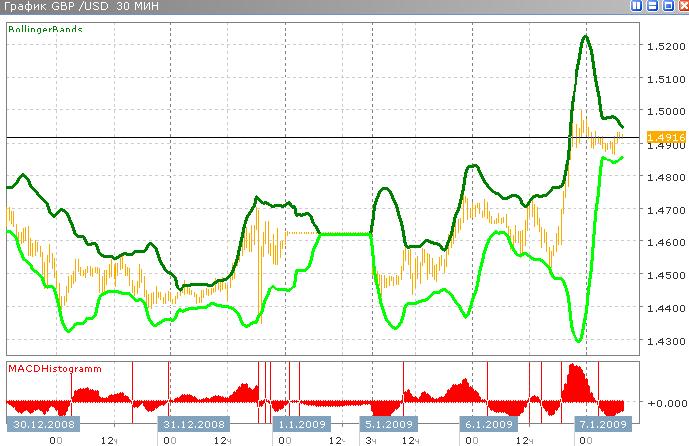
Task: Select the 1.1.2009 date marker
Action: [300, 424]
